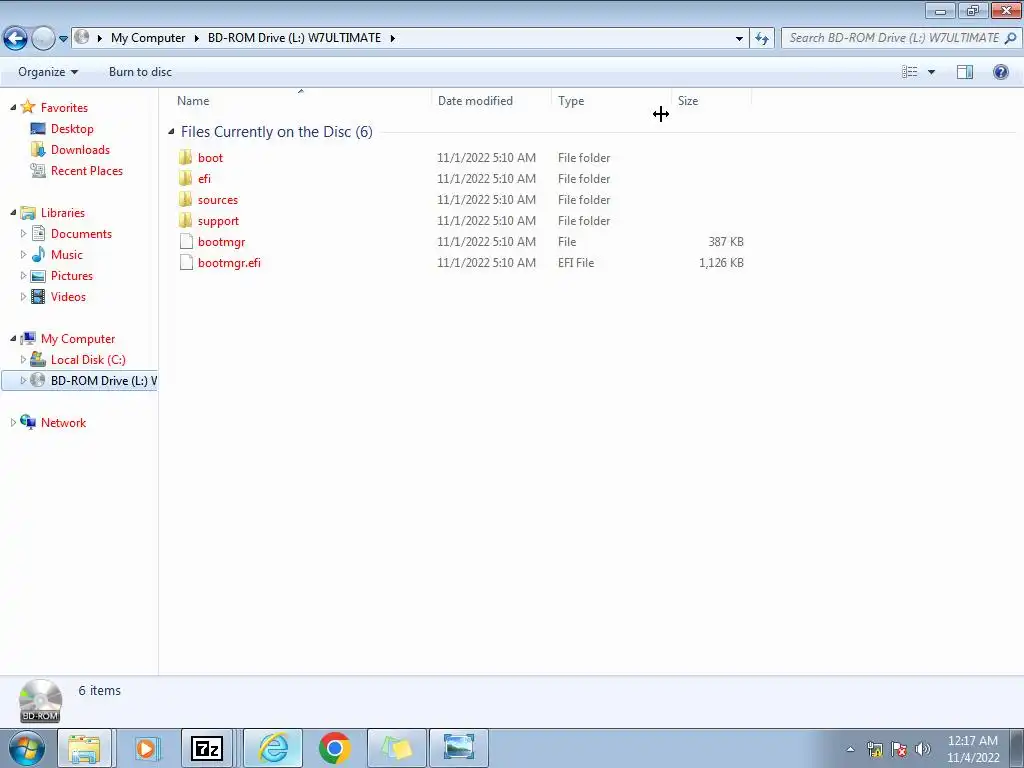Screen dimensions: 1024x768
Task: Click the file name 'bootmgr.efi'
Action: pos(229,263)
